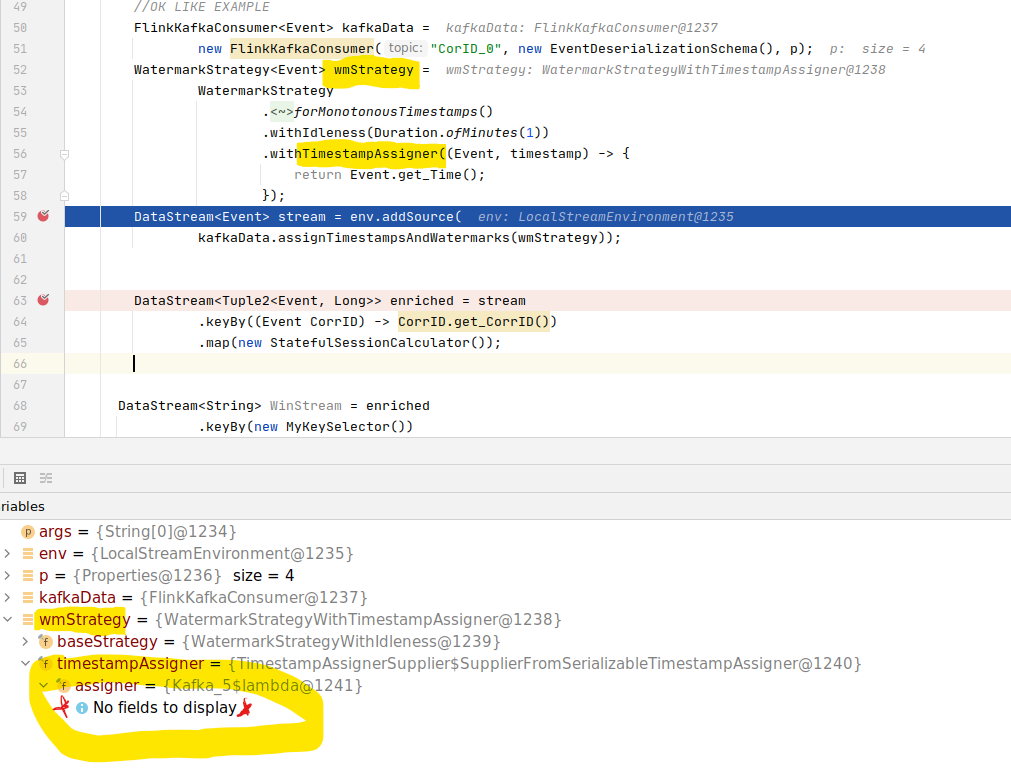
Task: Toggle the breakpoint on line 59
Action: point(43,216)
